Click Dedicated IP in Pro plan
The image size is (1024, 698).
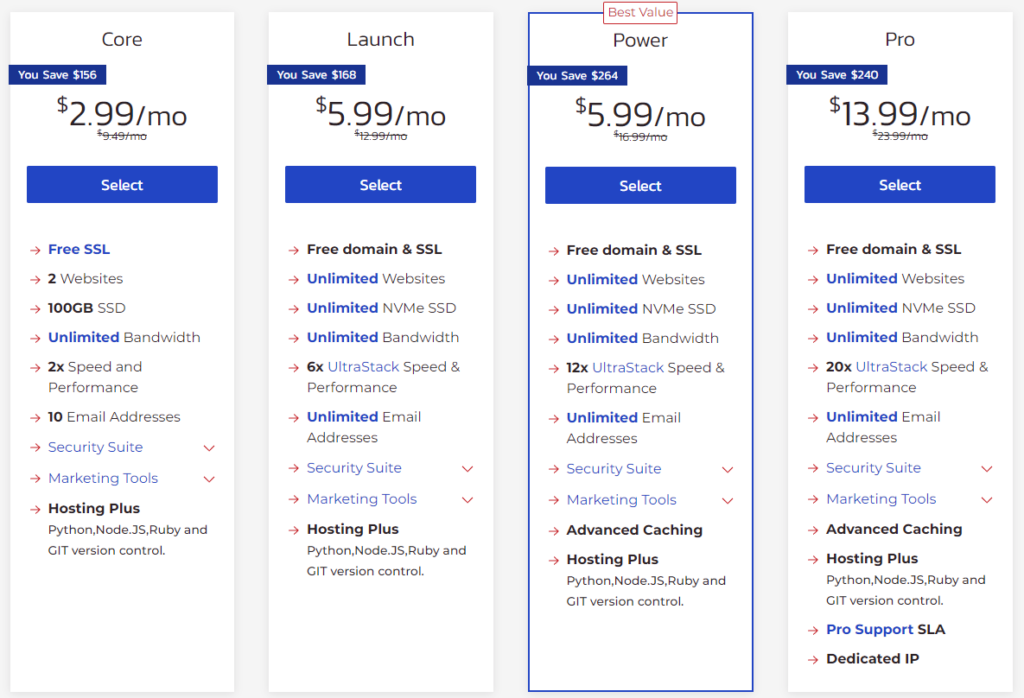872,659
